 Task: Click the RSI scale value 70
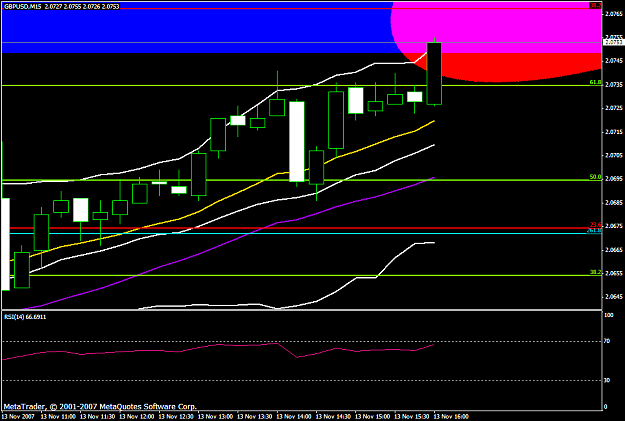607,341
